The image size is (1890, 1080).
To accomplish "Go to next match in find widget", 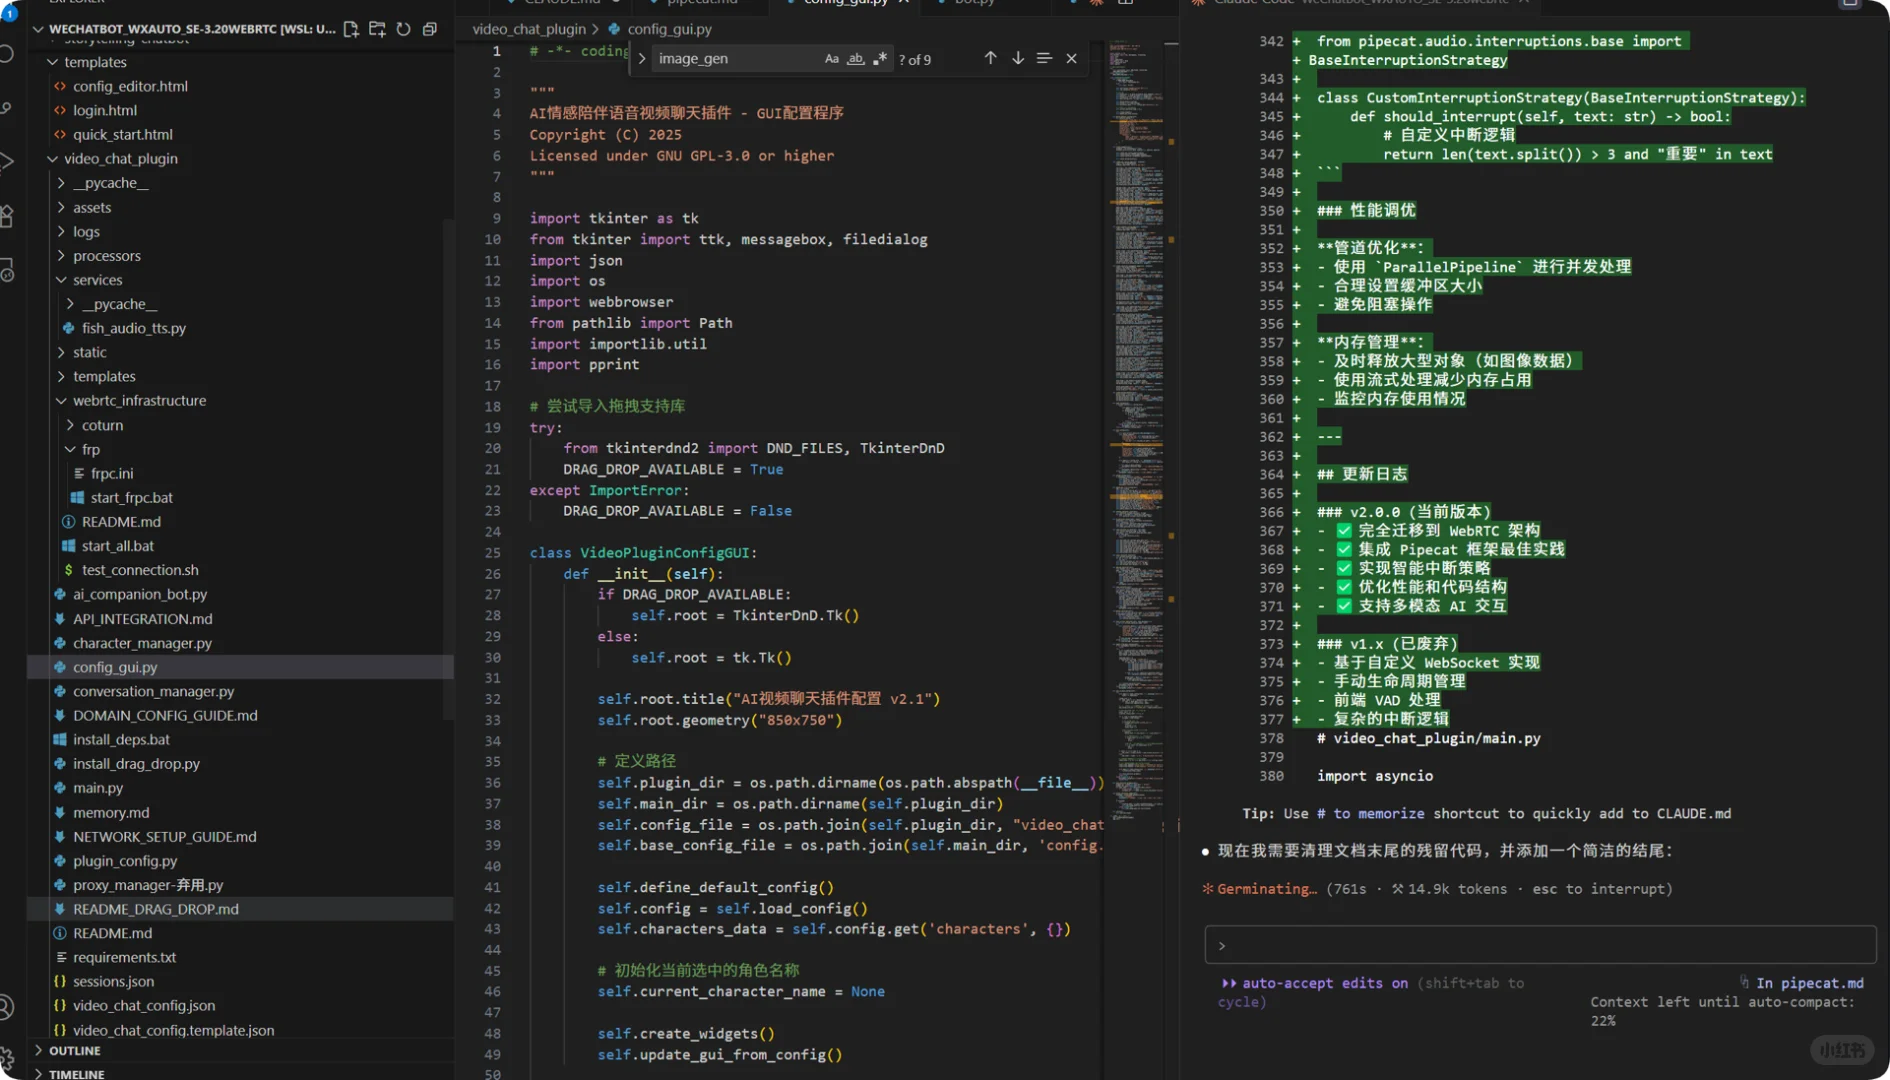I will pos(1017,58).
